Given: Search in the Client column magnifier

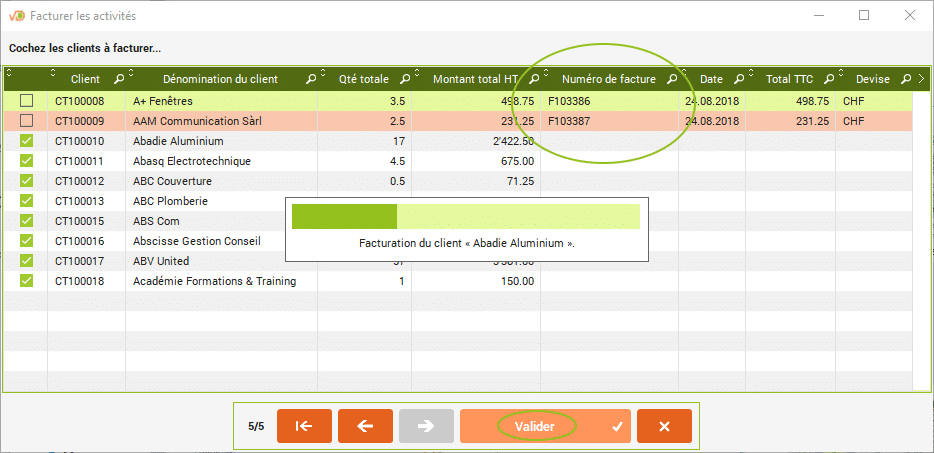Looking at the screenshot, I should pos(119,79).
